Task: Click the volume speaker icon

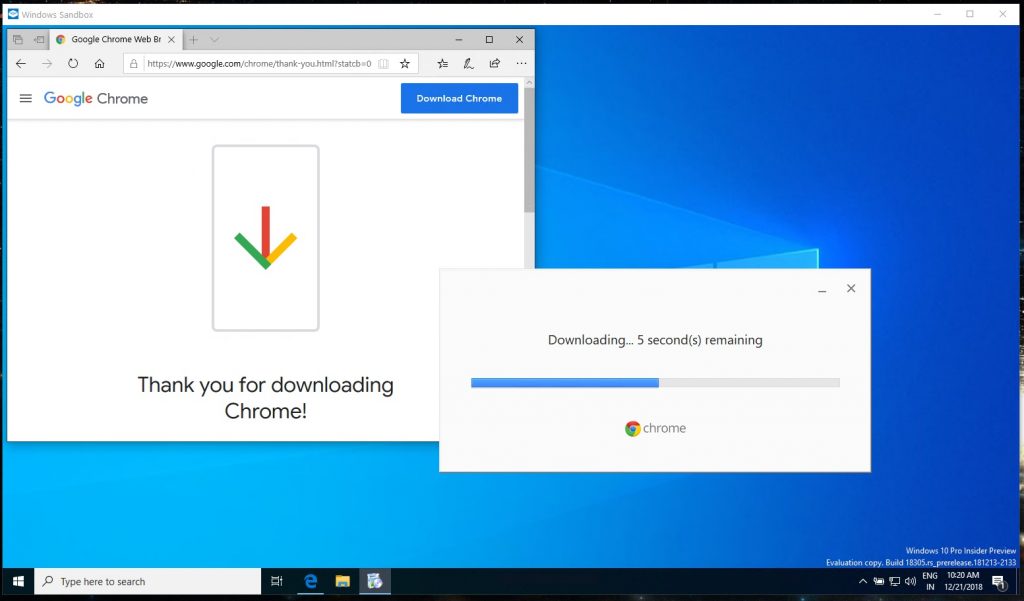Action: coord(910,581)
